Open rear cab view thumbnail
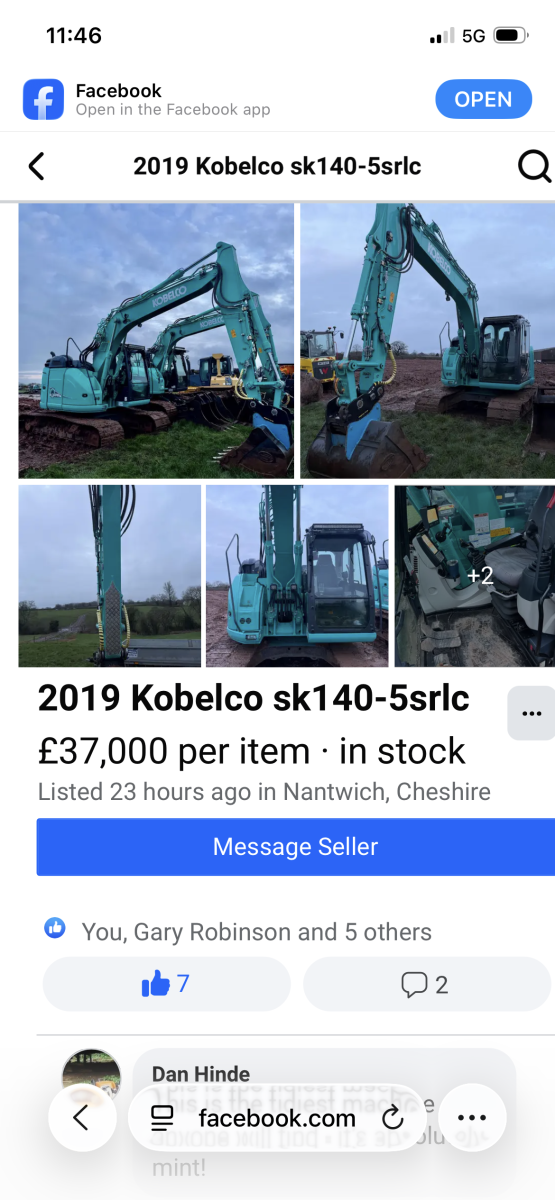This screenshot has width=555, height=1200. click(x=297, y=576)
